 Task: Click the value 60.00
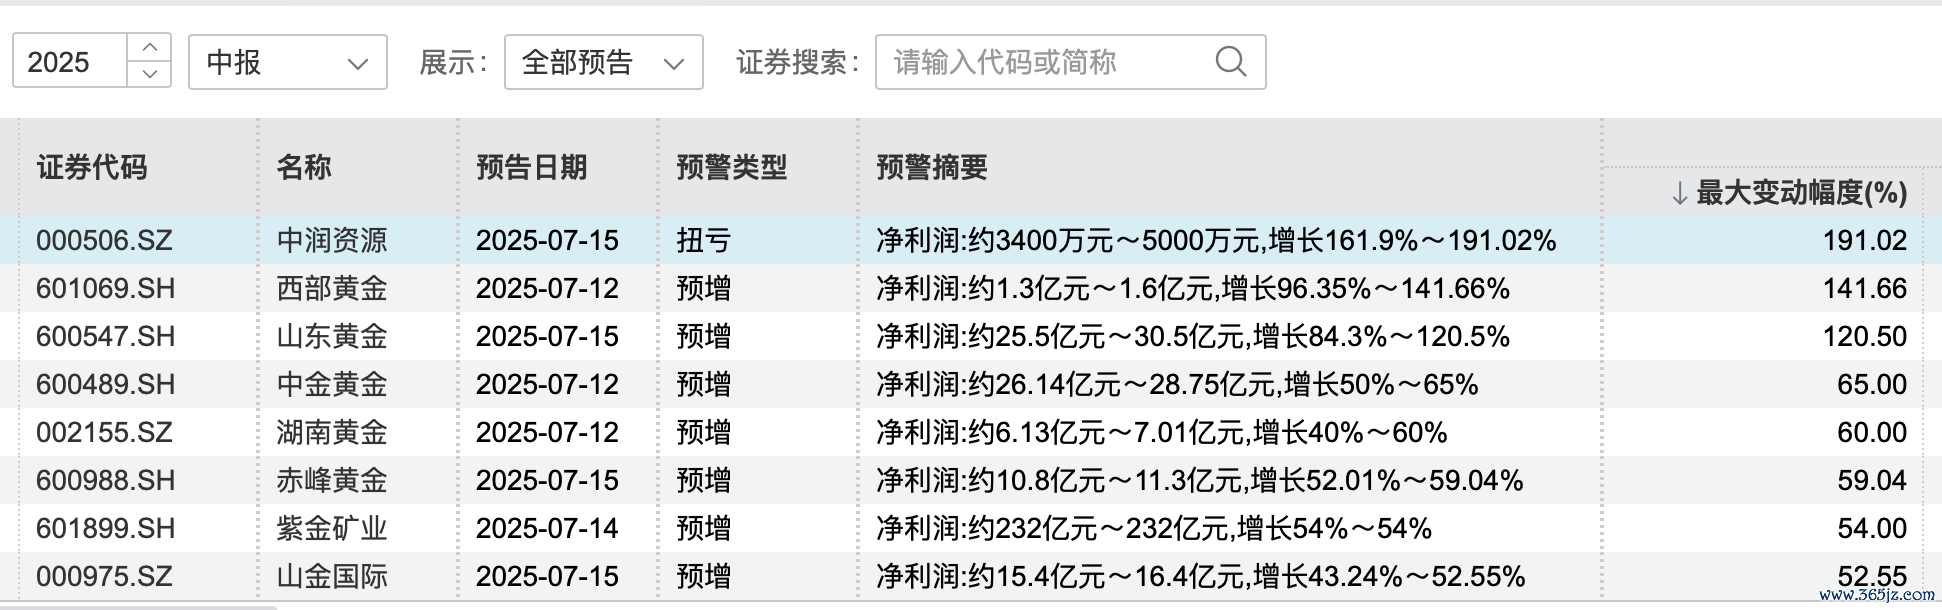pyautogui.click(x=1872, y=432)
